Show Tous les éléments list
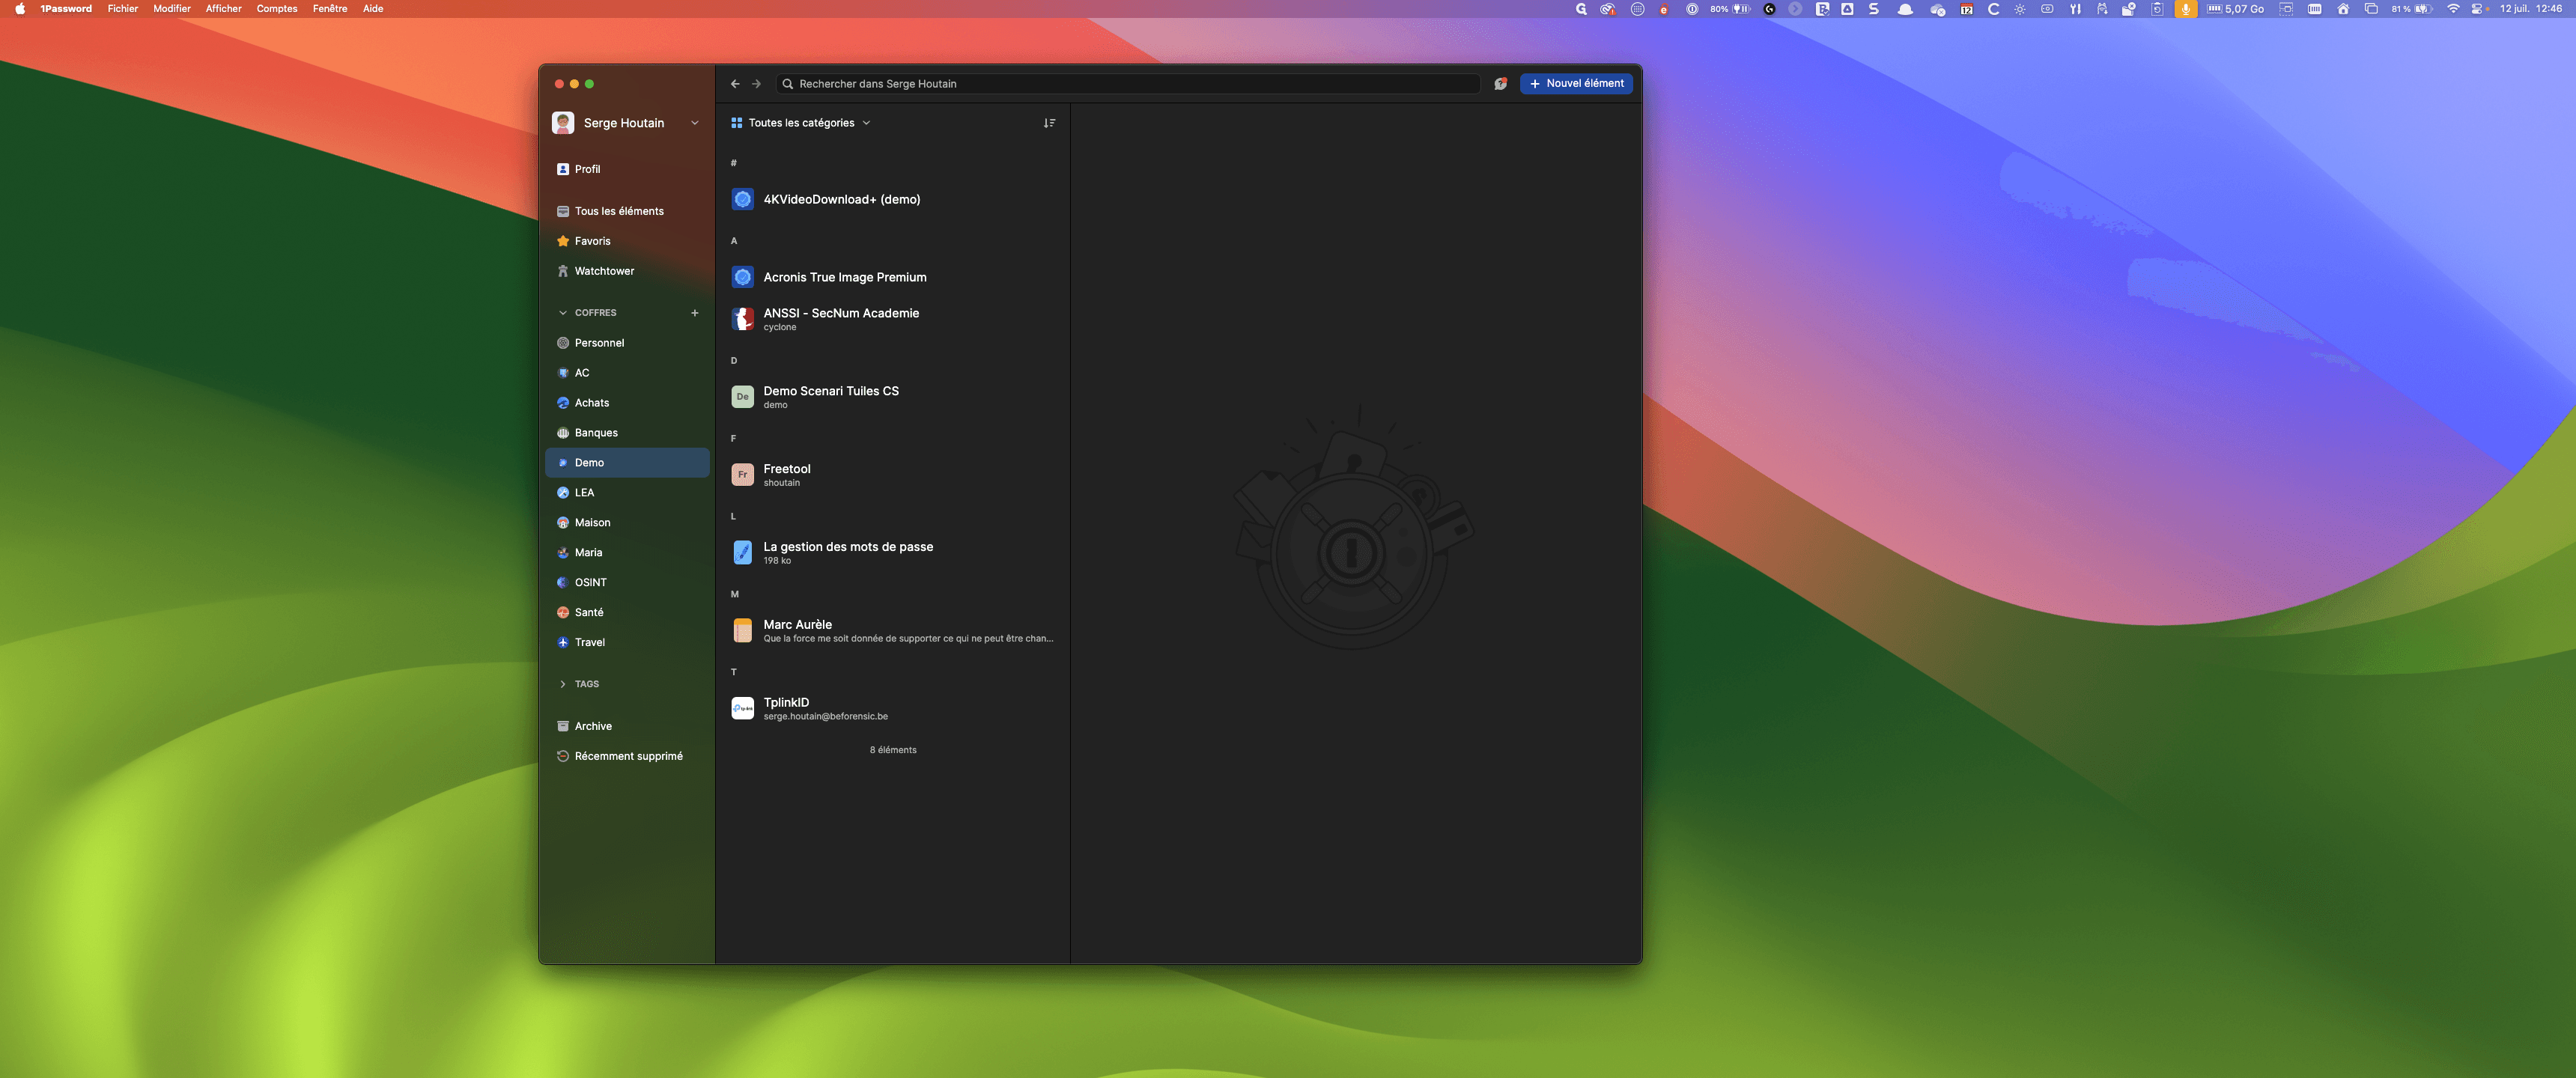This screenshot has height=1078, width=2576. [x=627, y=211]
